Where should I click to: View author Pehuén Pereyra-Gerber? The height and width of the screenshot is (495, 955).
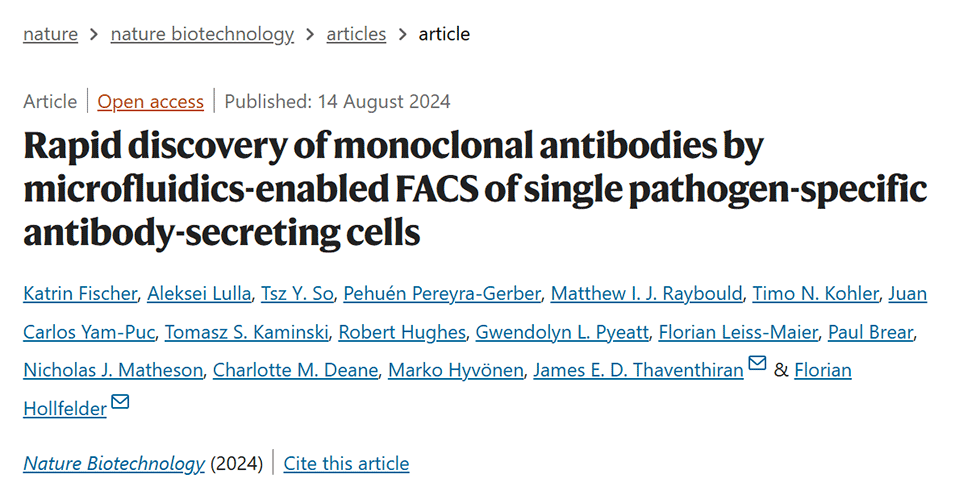pyautogui.click(x=442, y=294)
